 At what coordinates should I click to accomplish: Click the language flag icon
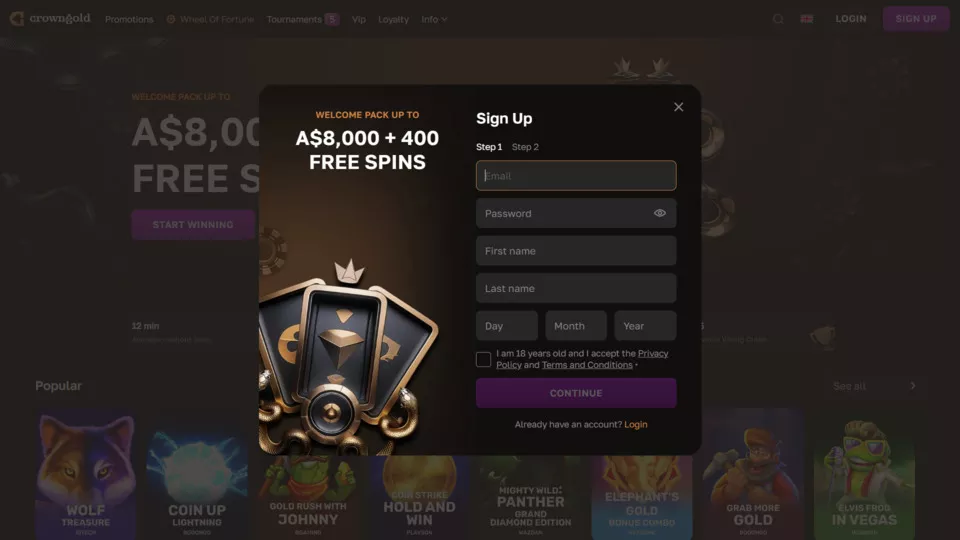806,19
